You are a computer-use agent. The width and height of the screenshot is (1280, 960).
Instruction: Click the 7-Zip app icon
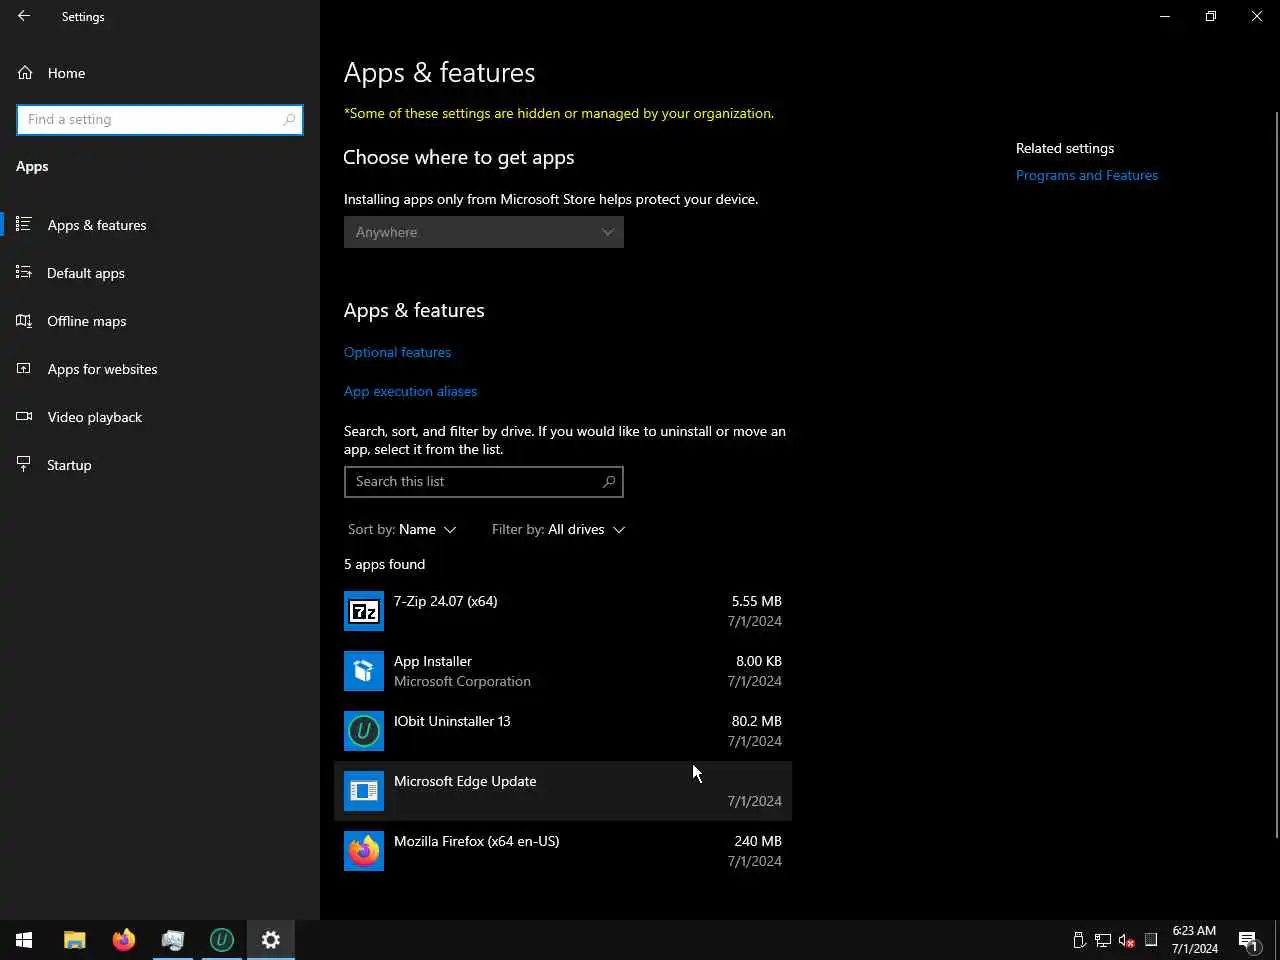(x=364, y=611)
